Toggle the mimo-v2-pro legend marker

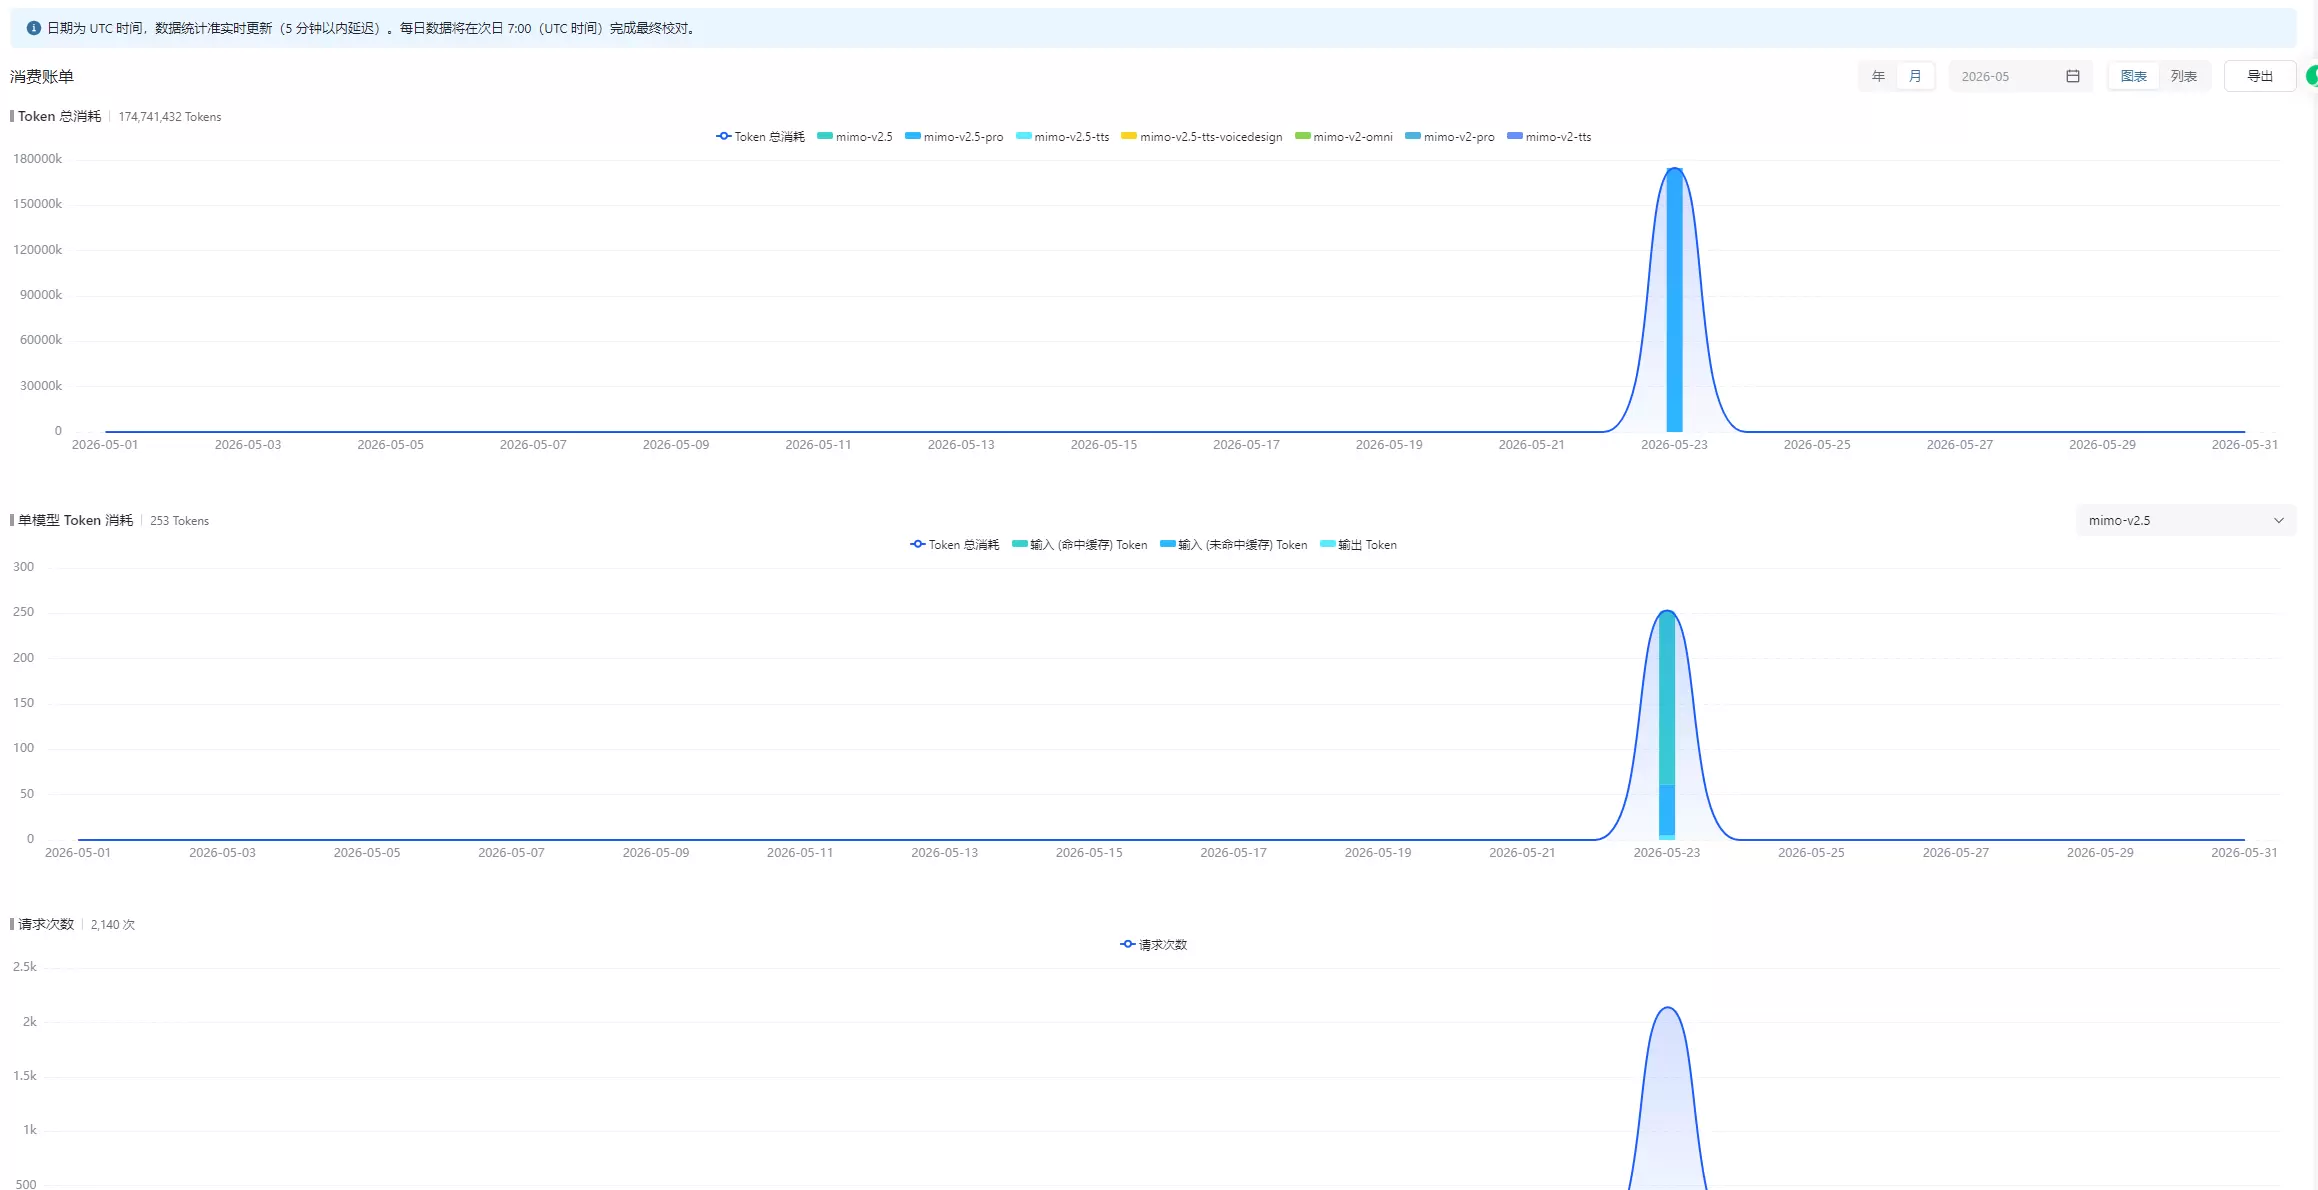pos(1413,136)
